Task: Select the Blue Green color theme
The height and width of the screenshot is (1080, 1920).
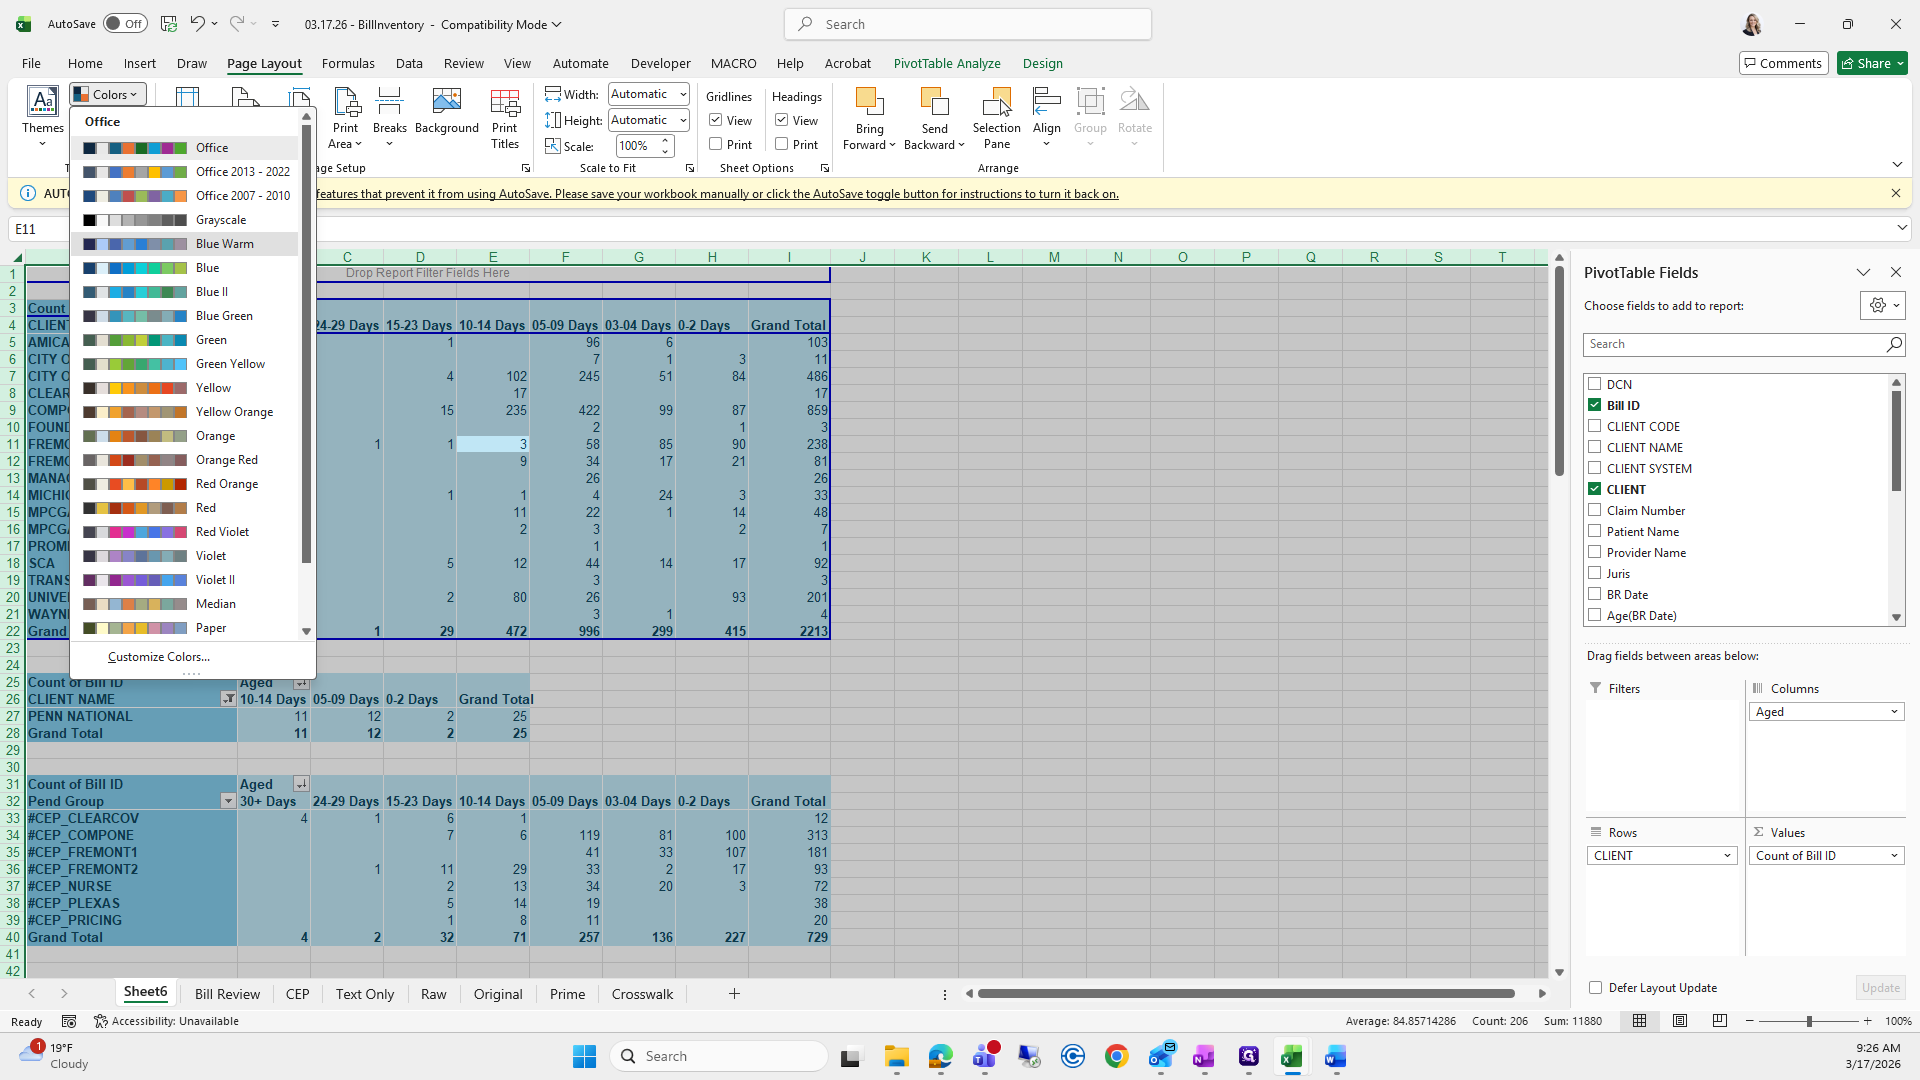Action: click(x=224, y=316)
